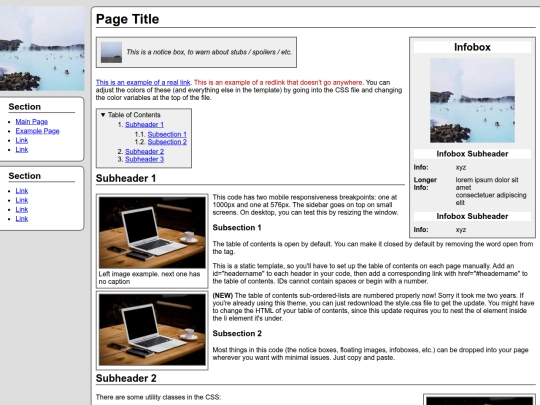Jump to Subsection 2 in table of contents
540x405 pixels.
point(167,142)
